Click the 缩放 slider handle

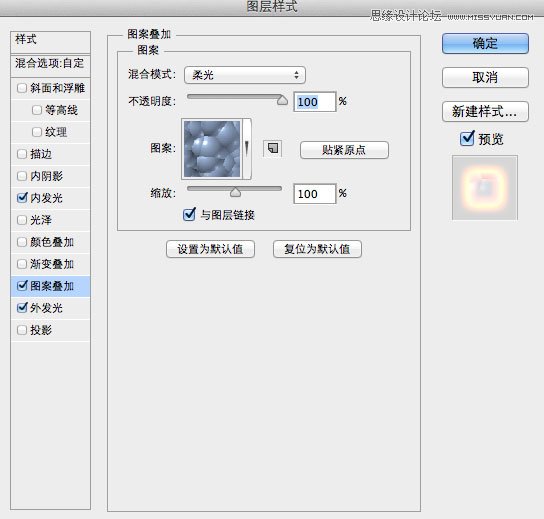pos(235,192)
